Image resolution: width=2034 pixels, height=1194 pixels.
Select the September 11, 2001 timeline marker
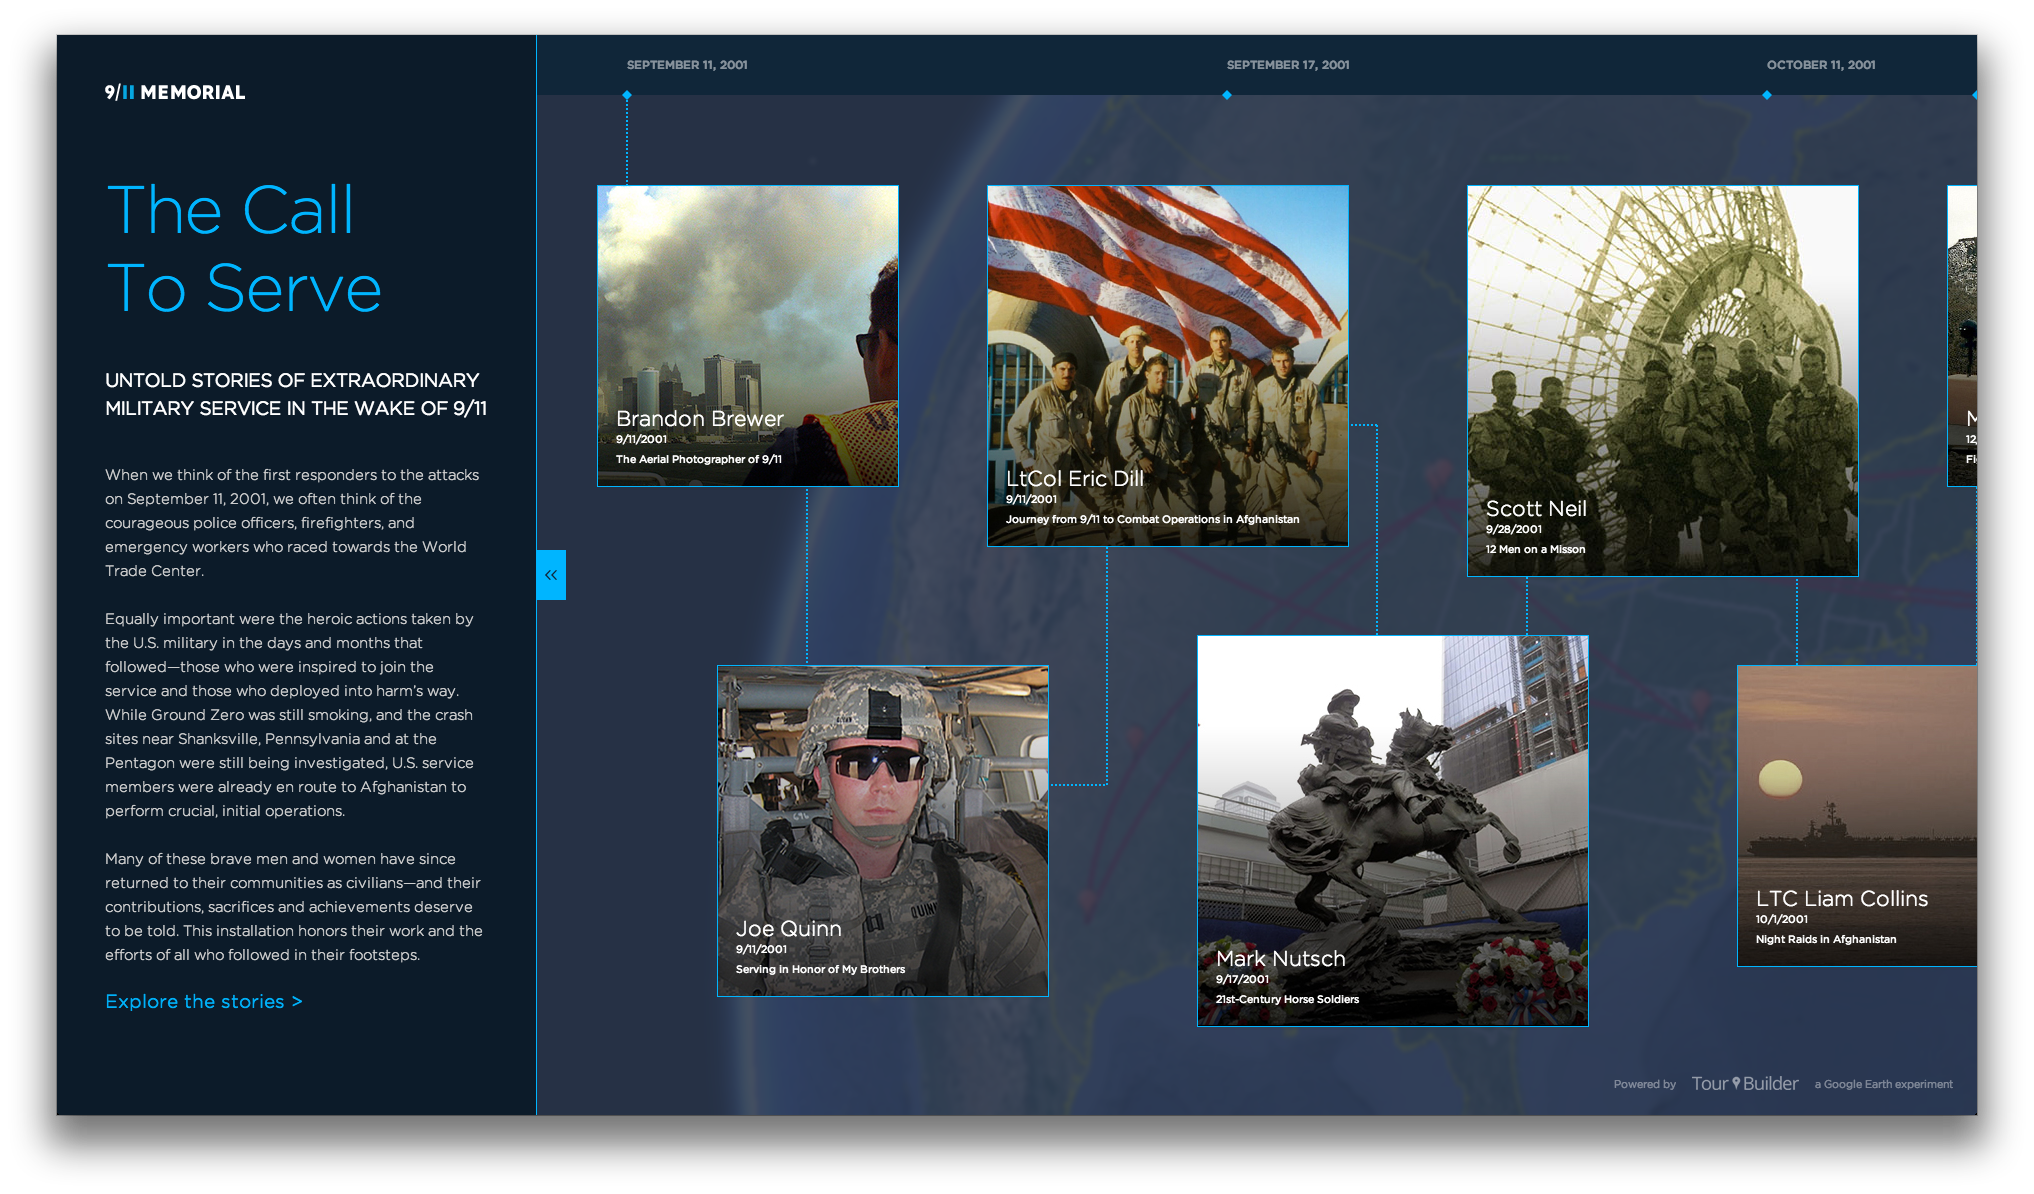click(x=627, y=95)
